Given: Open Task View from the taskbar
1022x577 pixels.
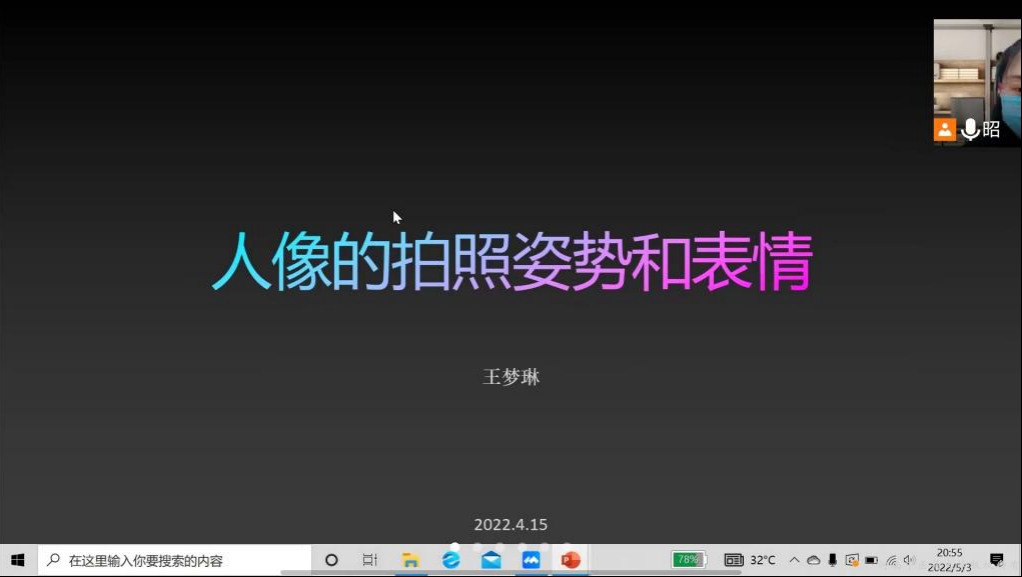Looking at the screenshot, I should click(370, 560).
